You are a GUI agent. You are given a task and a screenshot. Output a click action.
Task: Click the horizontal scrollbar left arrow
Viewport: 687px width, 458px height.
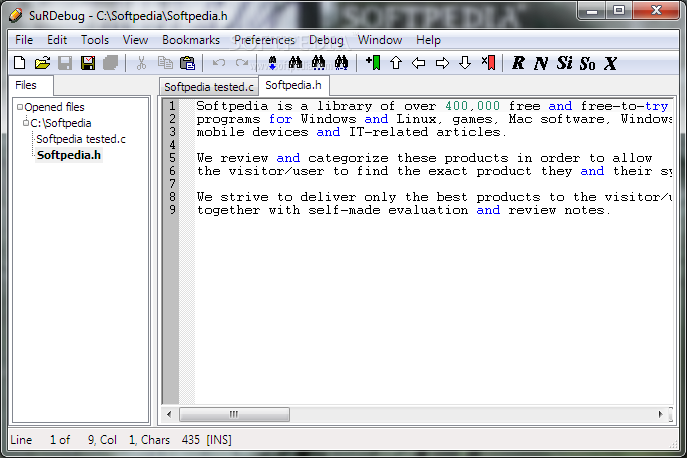(169, 414)
